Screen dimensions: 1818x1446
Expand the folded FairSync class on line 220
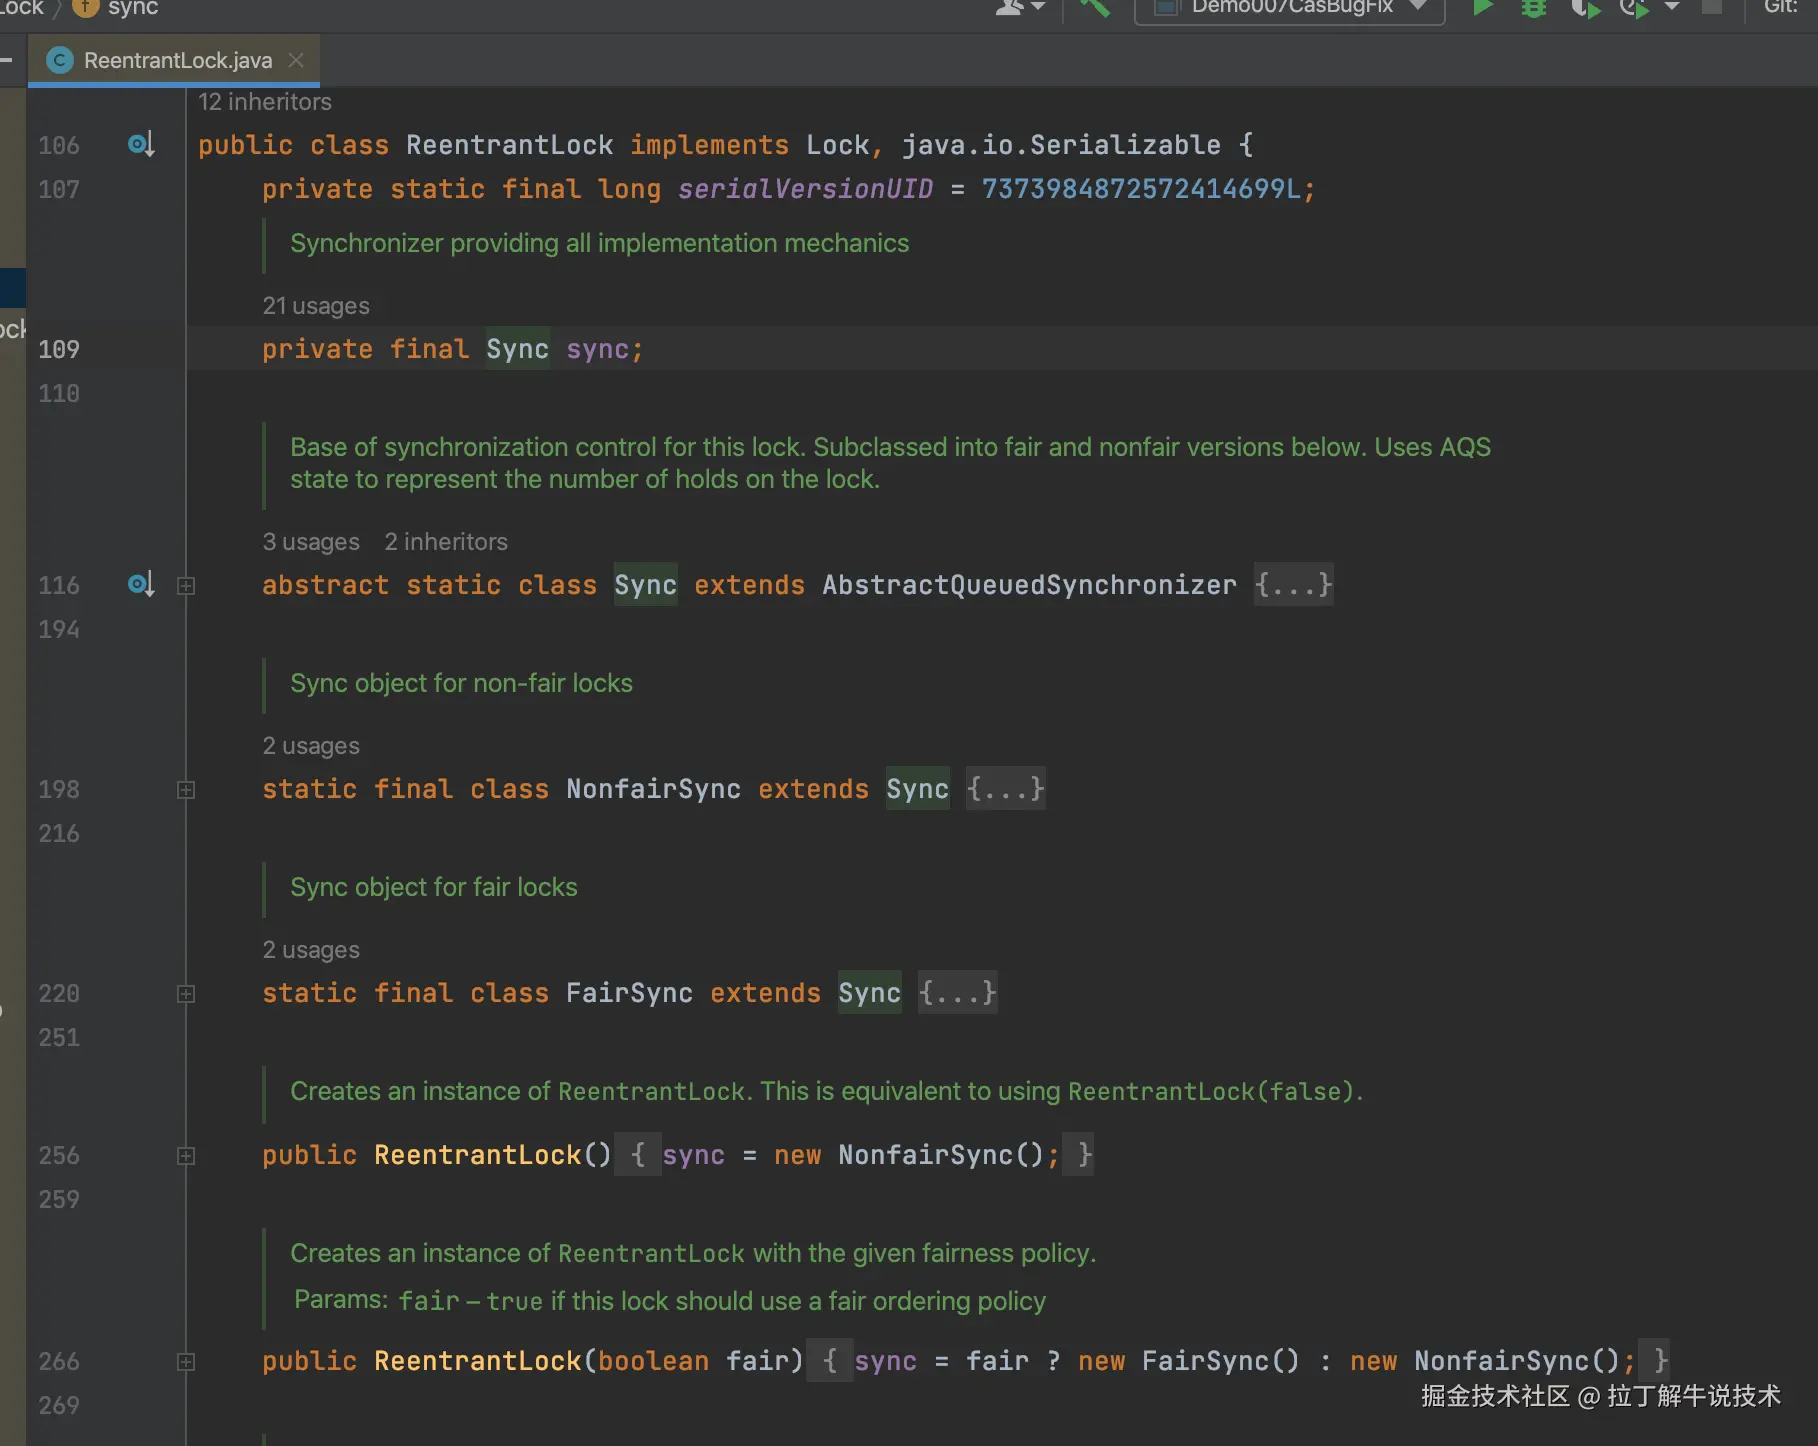[186, 994]
